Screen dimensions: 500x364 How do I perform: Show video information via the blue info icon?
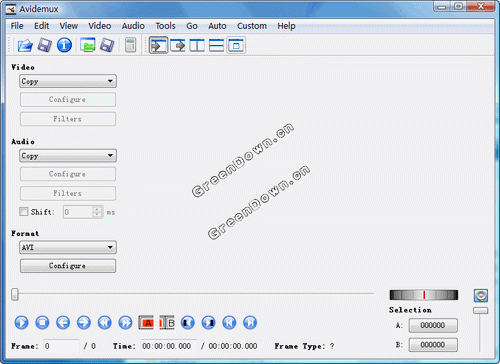(x=64, y=45)
